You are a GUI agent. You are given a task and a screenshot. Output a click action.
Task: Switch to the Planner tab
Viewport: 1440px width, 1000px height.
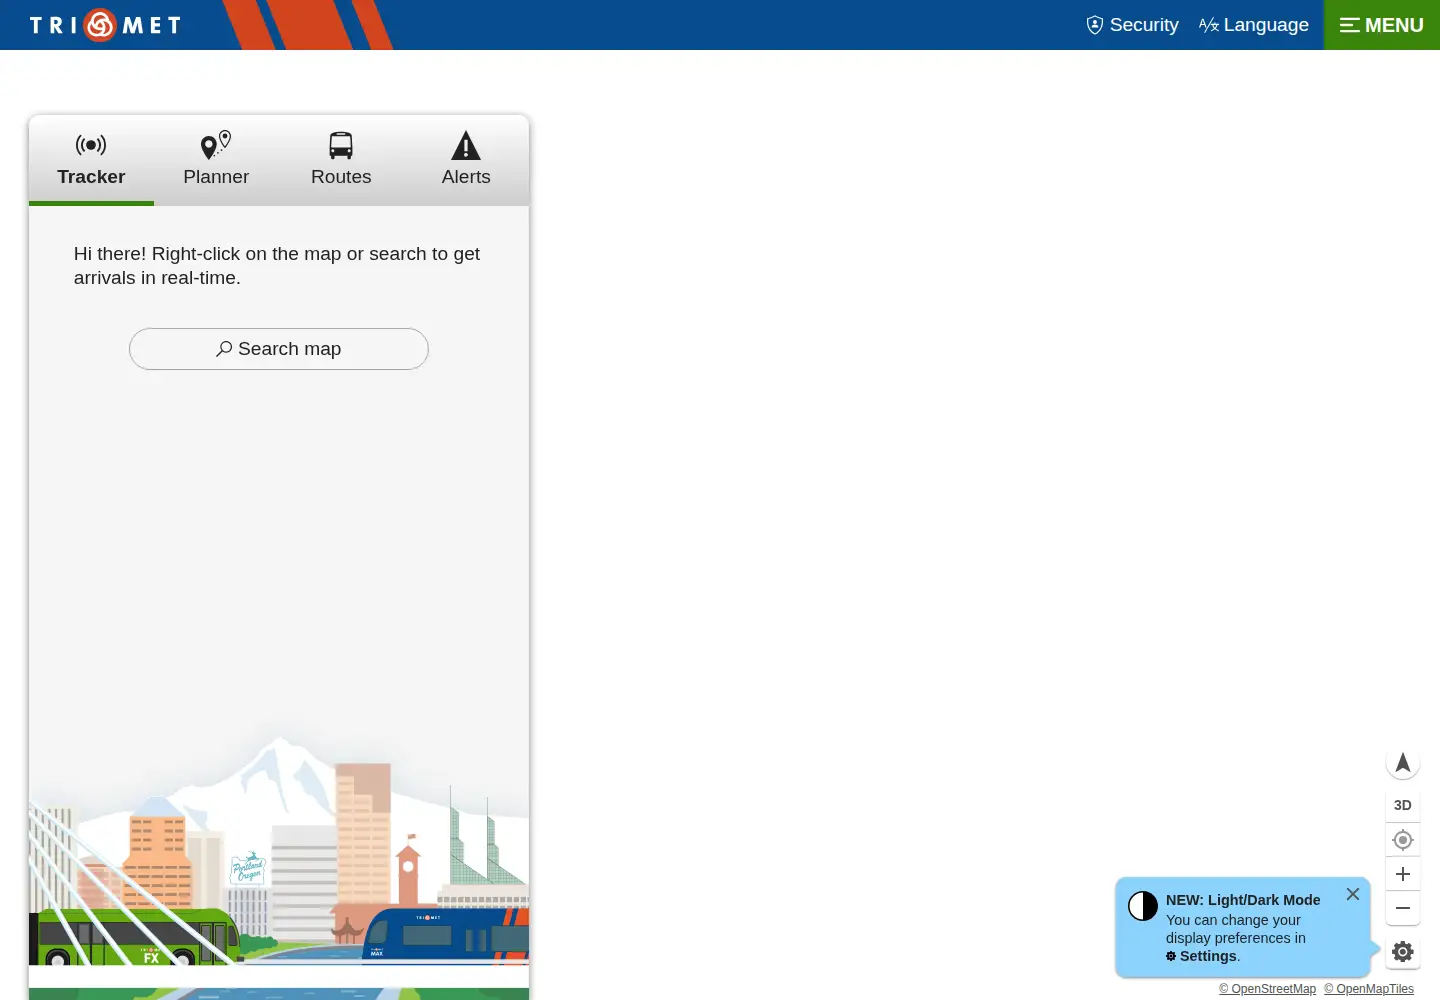pos(216,160)
